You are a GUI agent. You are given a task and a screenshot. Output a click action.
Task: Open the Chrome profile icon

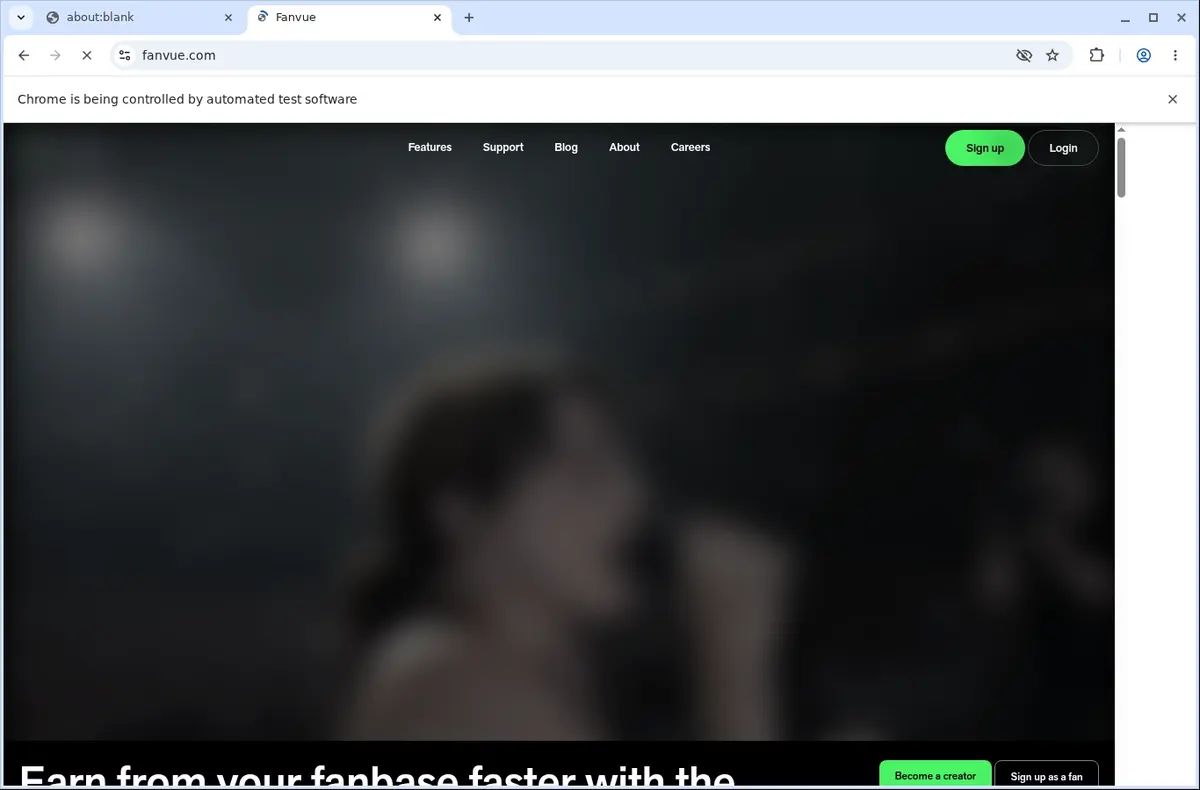(x=1143, y=56)
